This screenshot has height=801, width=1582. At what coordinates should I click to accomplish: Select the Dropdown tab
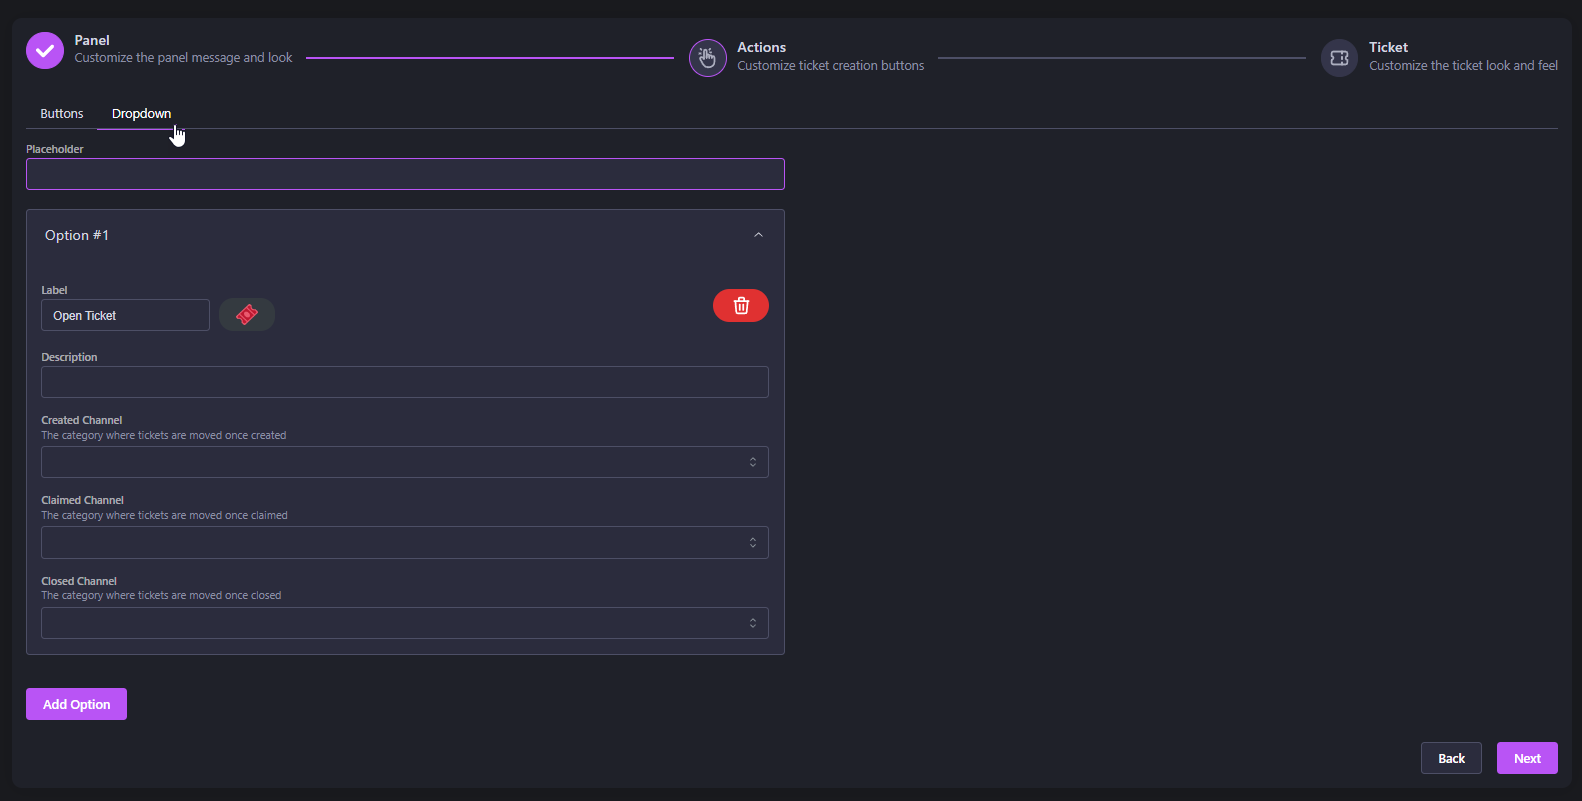click(141, 114)
